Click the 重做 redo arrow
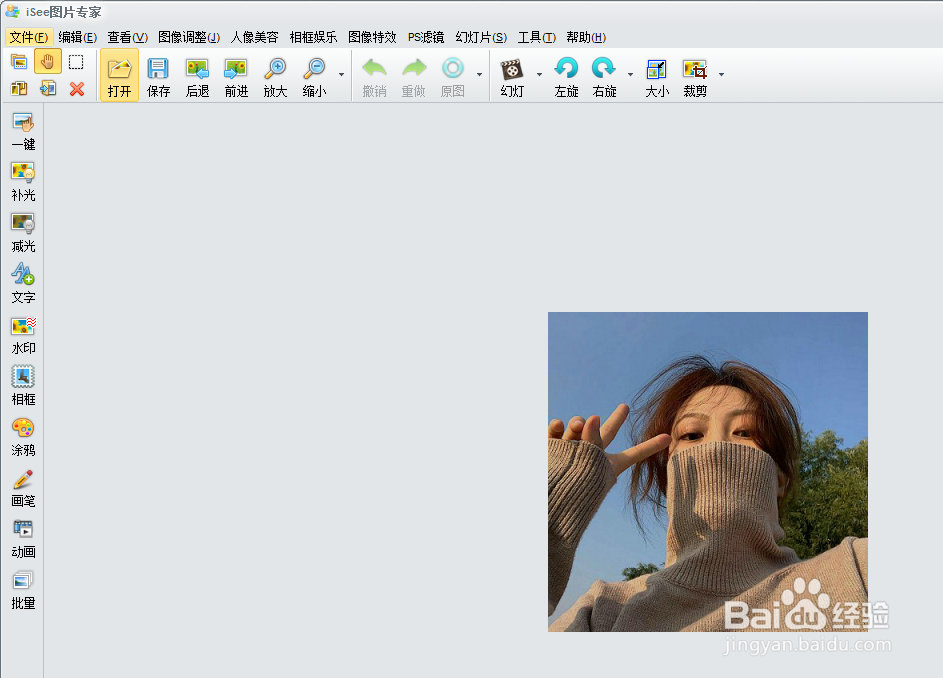The image size is (943, 678). click(413, 76)
